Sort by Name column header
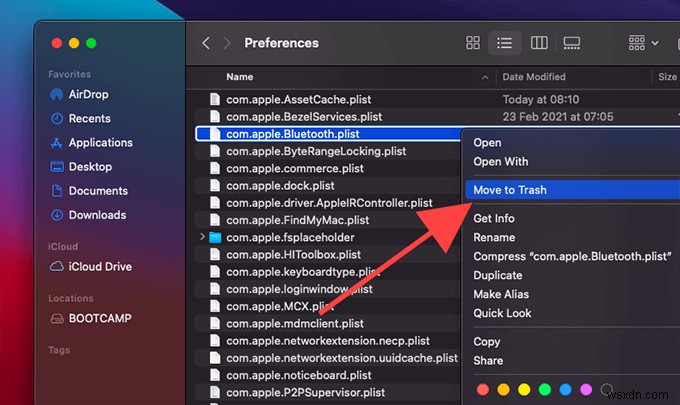Screen dimensions: 680x405 click(x=239, y=77)
